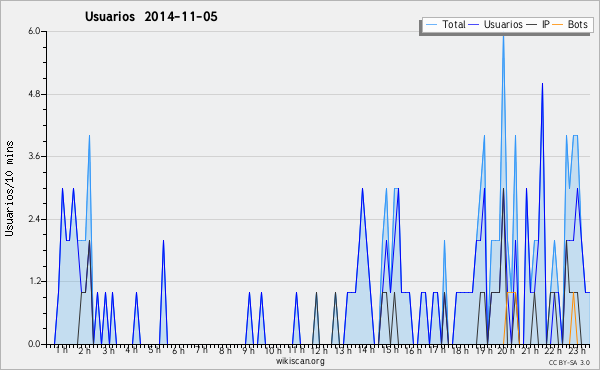Click the '8 h' x-axis label
The image size is (600, 370).
[225, 350]
